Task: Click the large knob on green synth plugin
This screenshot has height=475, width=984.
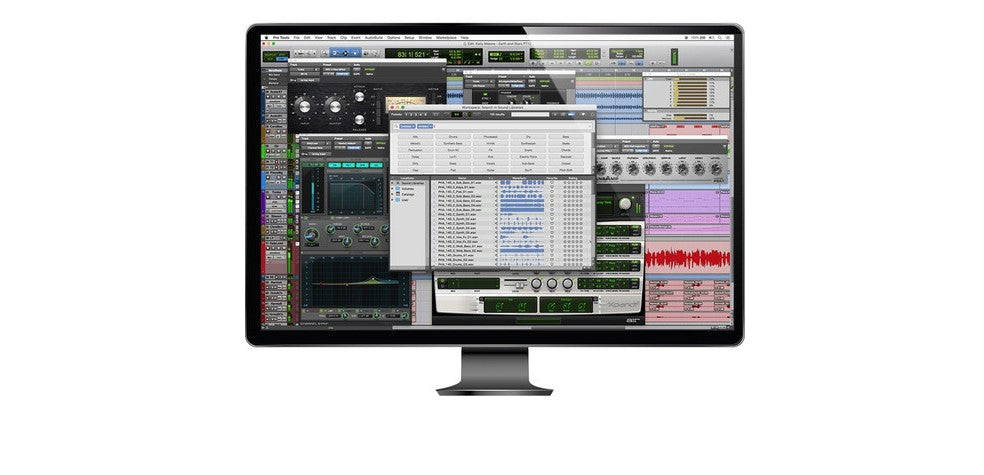Action: [626, 204]
